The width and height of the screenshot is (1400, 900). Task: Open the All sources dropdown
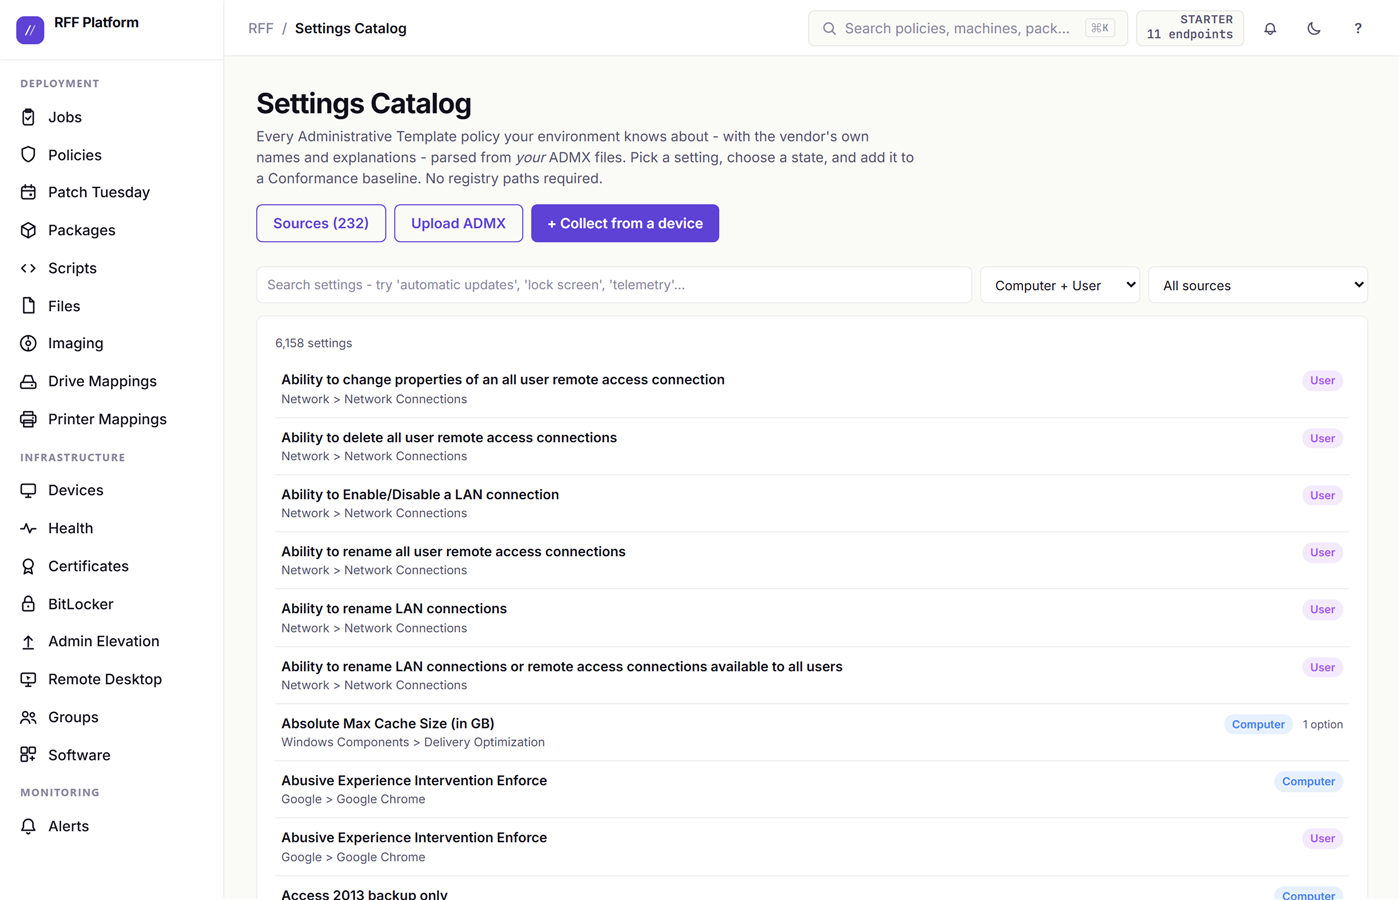pos(1258,285)
